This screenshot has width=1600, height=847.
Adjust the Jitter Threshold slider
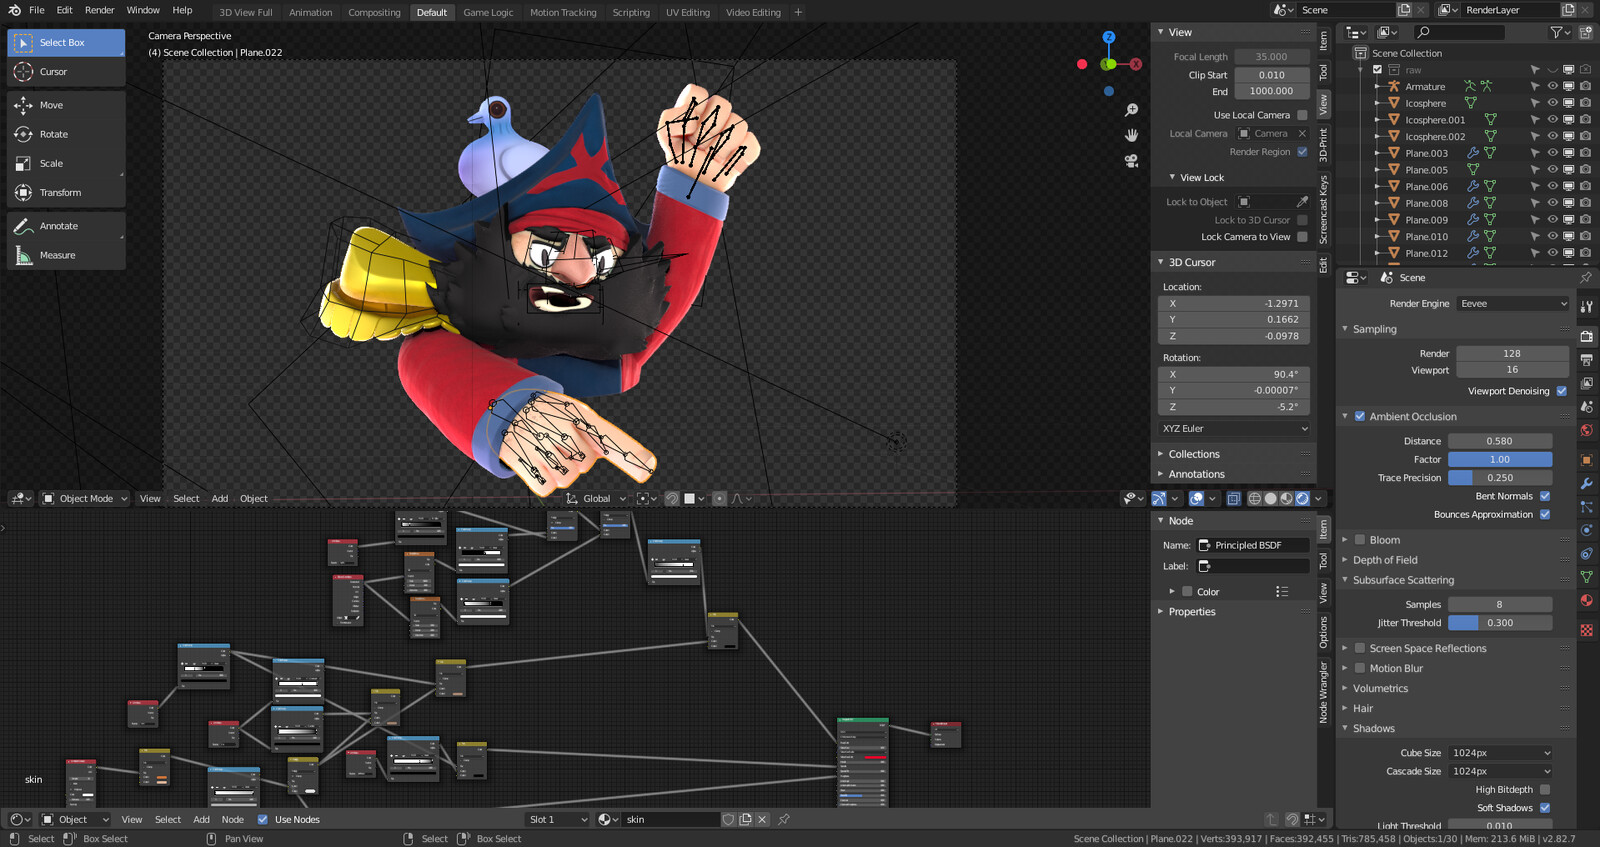[x=1500, y=623]
